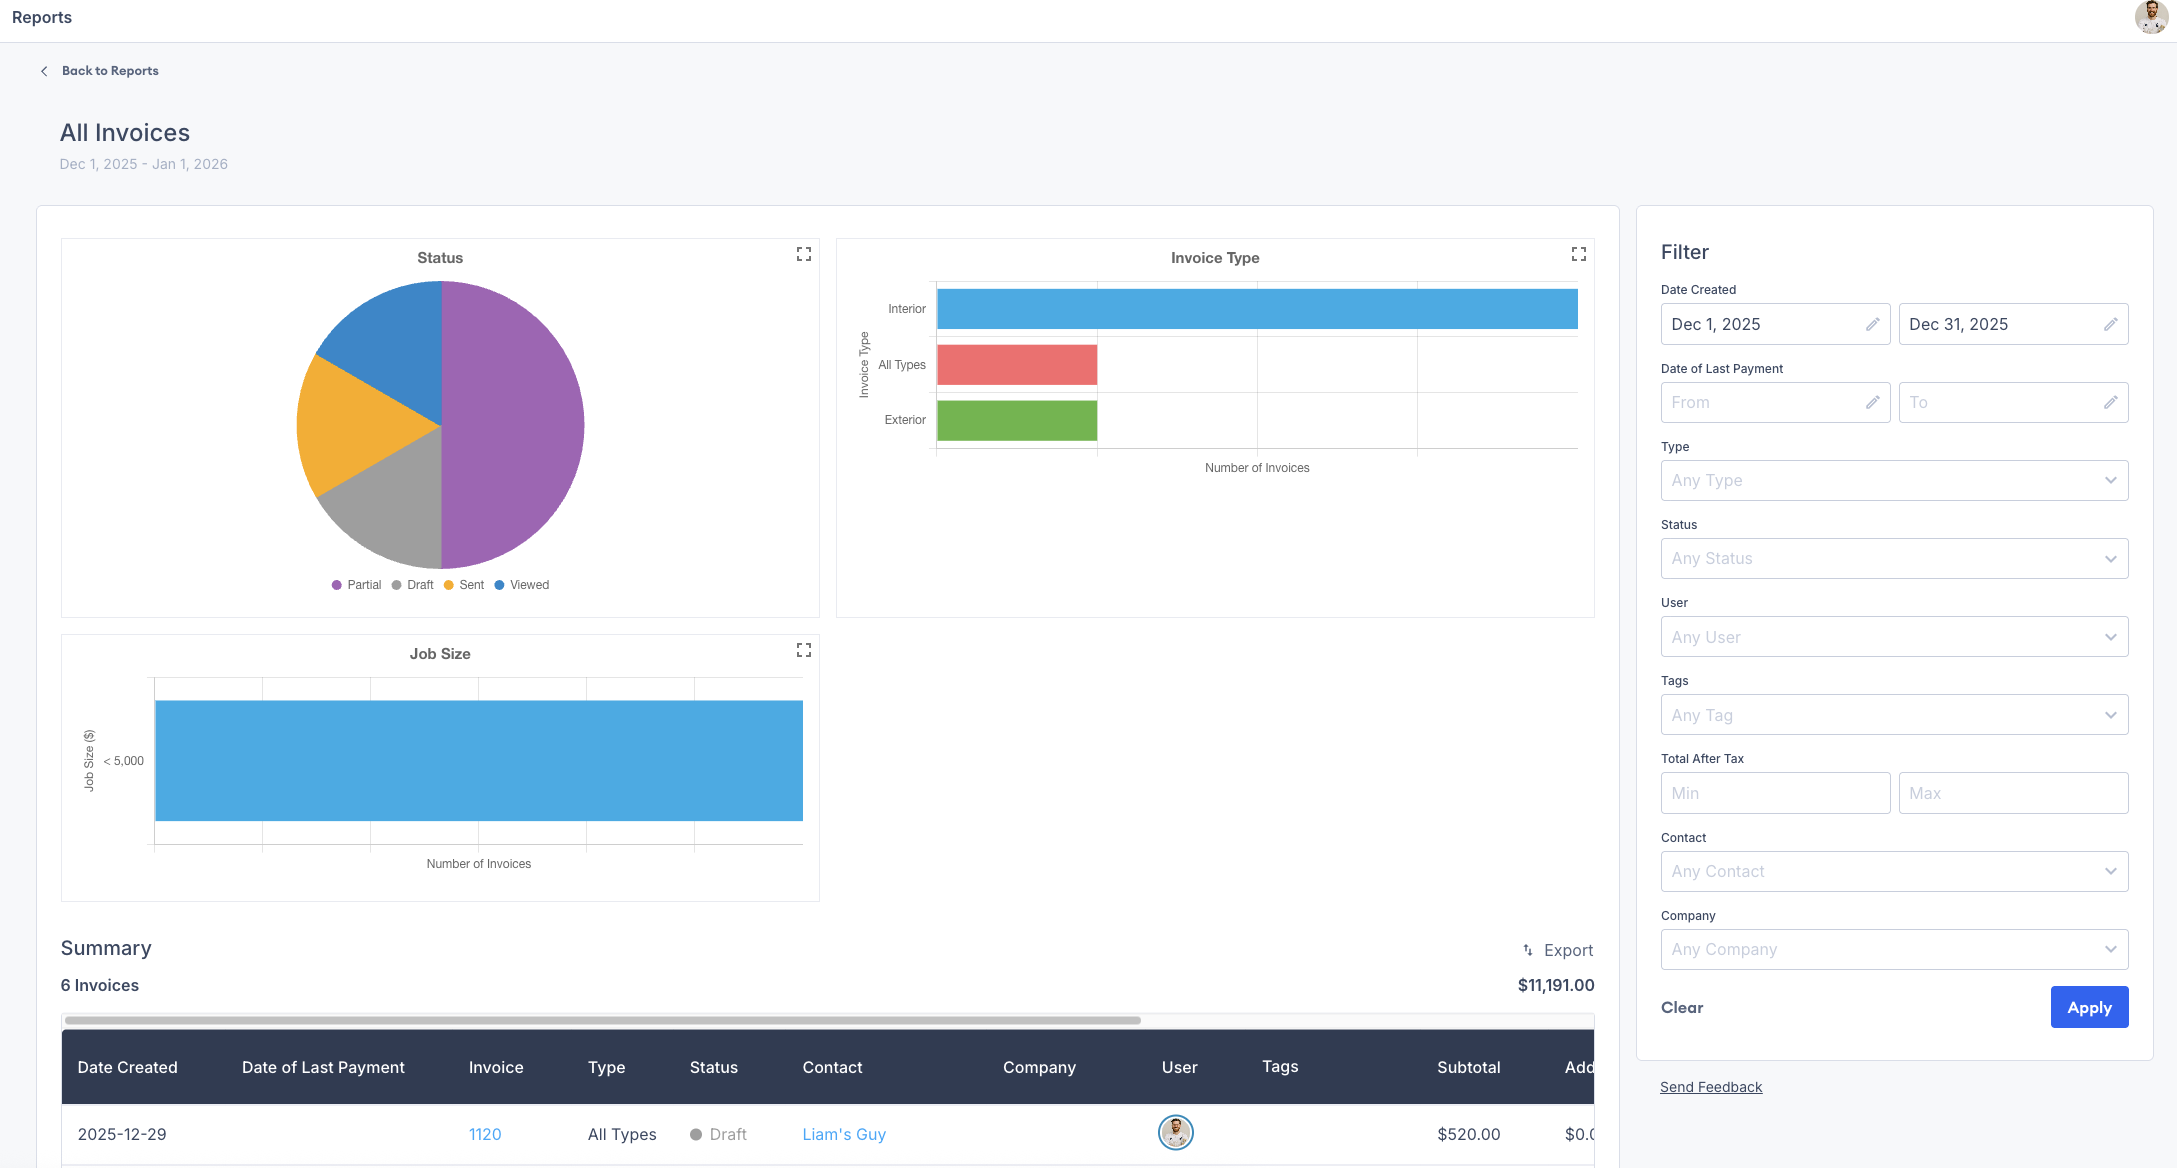Click the Total After Tax Max field
Screen dimensions: 2177x1168
tap(2013, 793)
